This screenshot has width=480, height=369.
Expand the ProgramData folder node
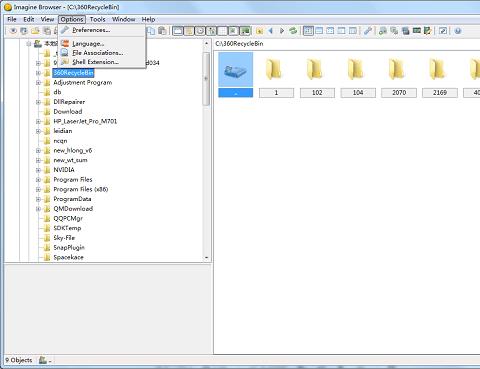pos(38,199)
